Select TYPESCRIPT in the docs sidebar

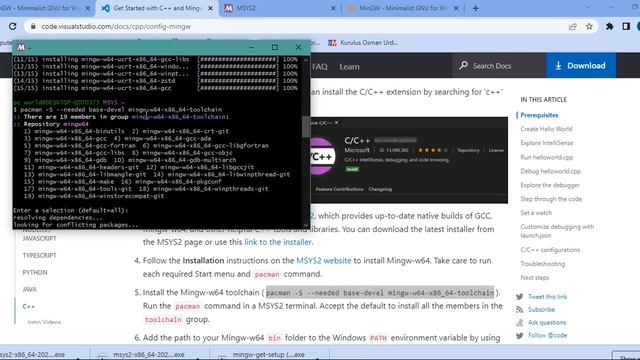[x=39, y=256]
